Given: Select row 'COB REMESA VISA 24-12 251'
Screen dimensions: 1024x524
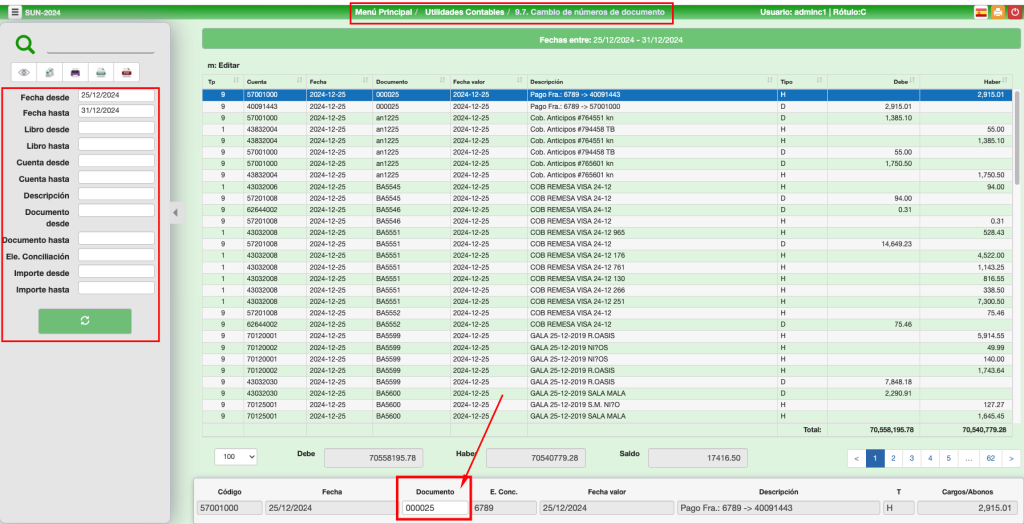Looking at the screenshot, I should [607, 301].
